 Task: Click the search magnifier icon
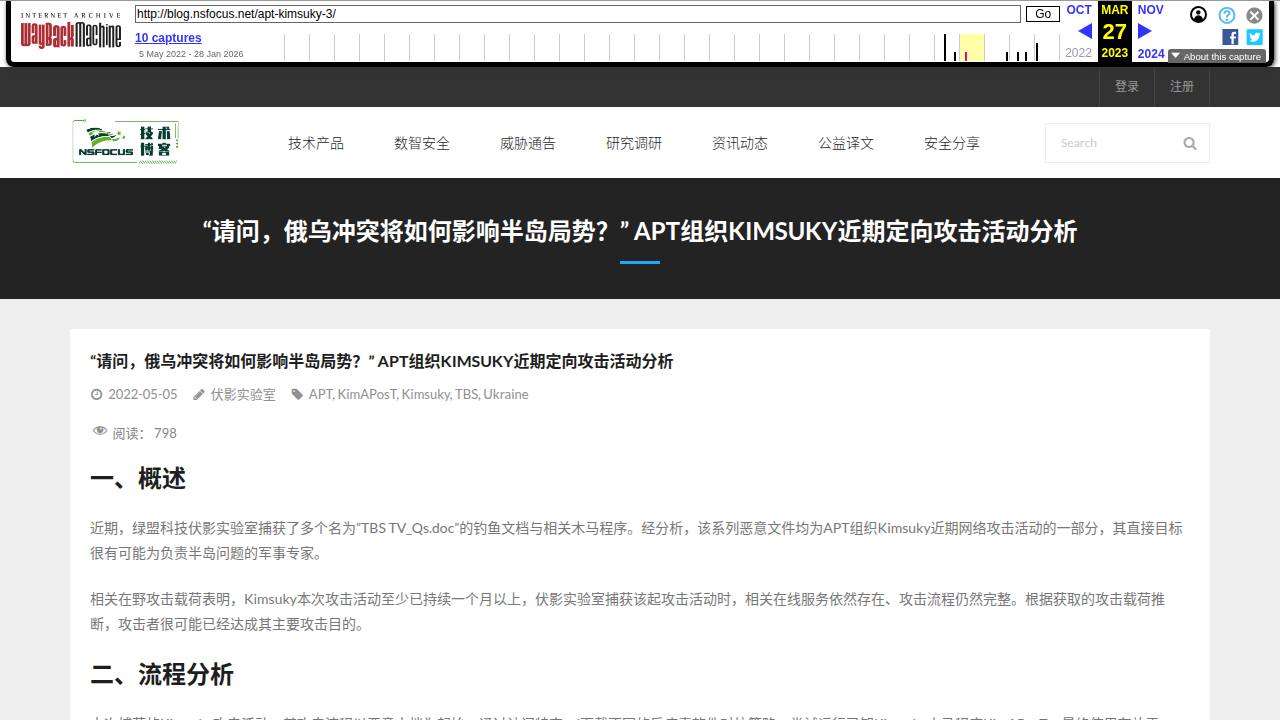coord(1190,143)
